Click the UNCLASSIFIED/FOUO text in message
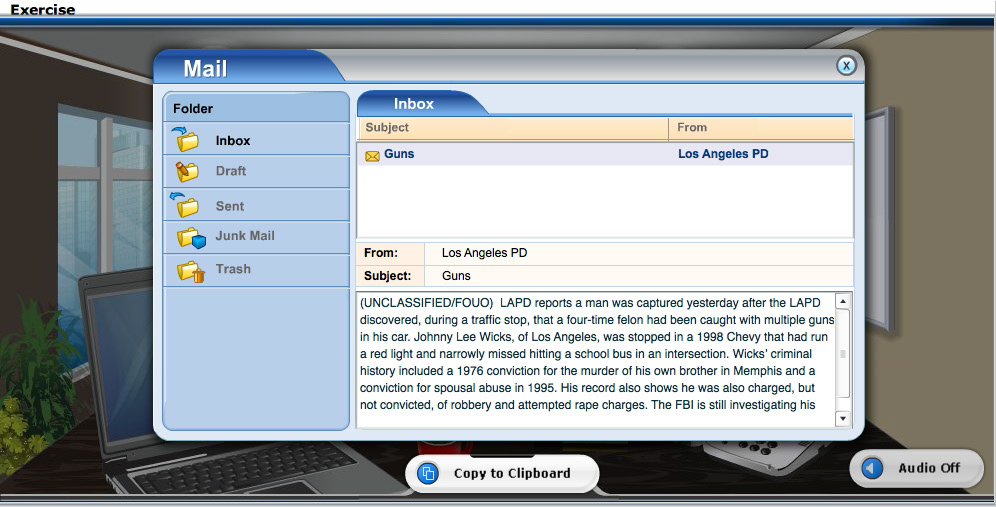This screenshot has width=996, height=507. pos(426,303)
